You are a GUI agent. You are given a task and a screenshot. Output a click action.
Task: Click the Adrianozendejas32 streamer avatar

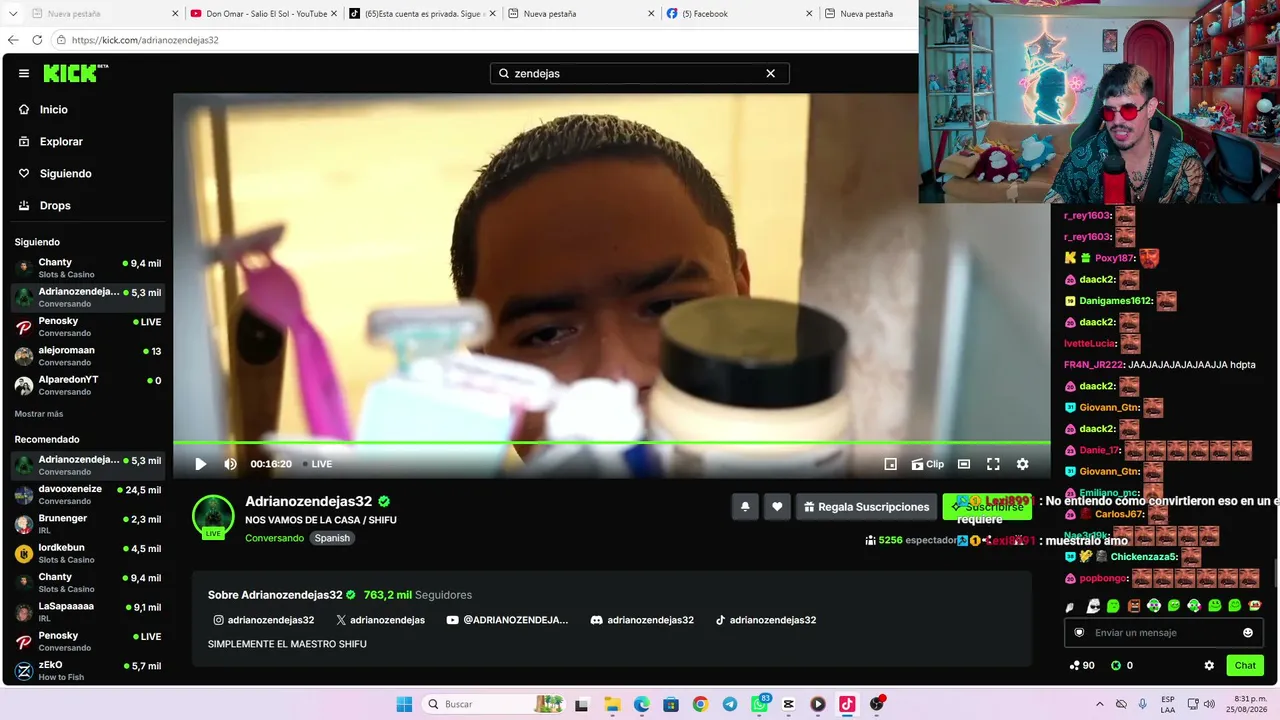[x=213, y=517]
